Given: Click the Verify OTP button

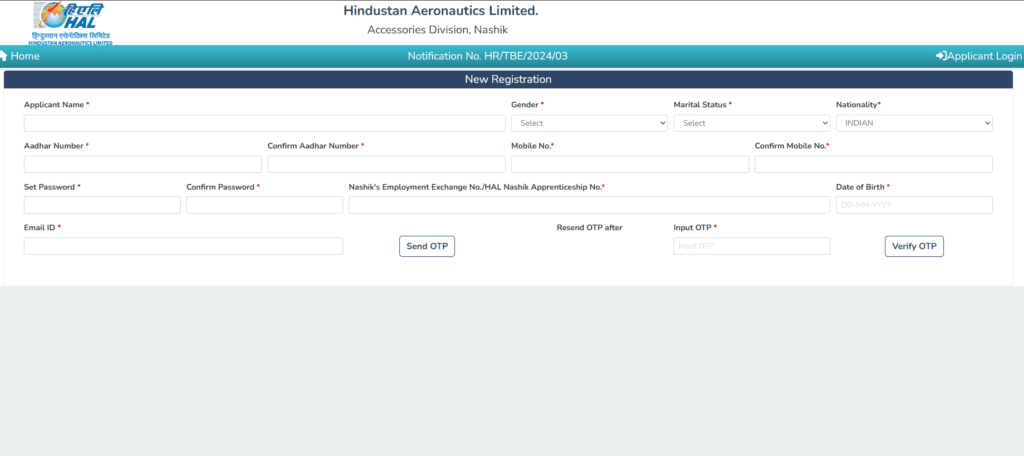Looking at the screenshot, I should click(914, 246).
